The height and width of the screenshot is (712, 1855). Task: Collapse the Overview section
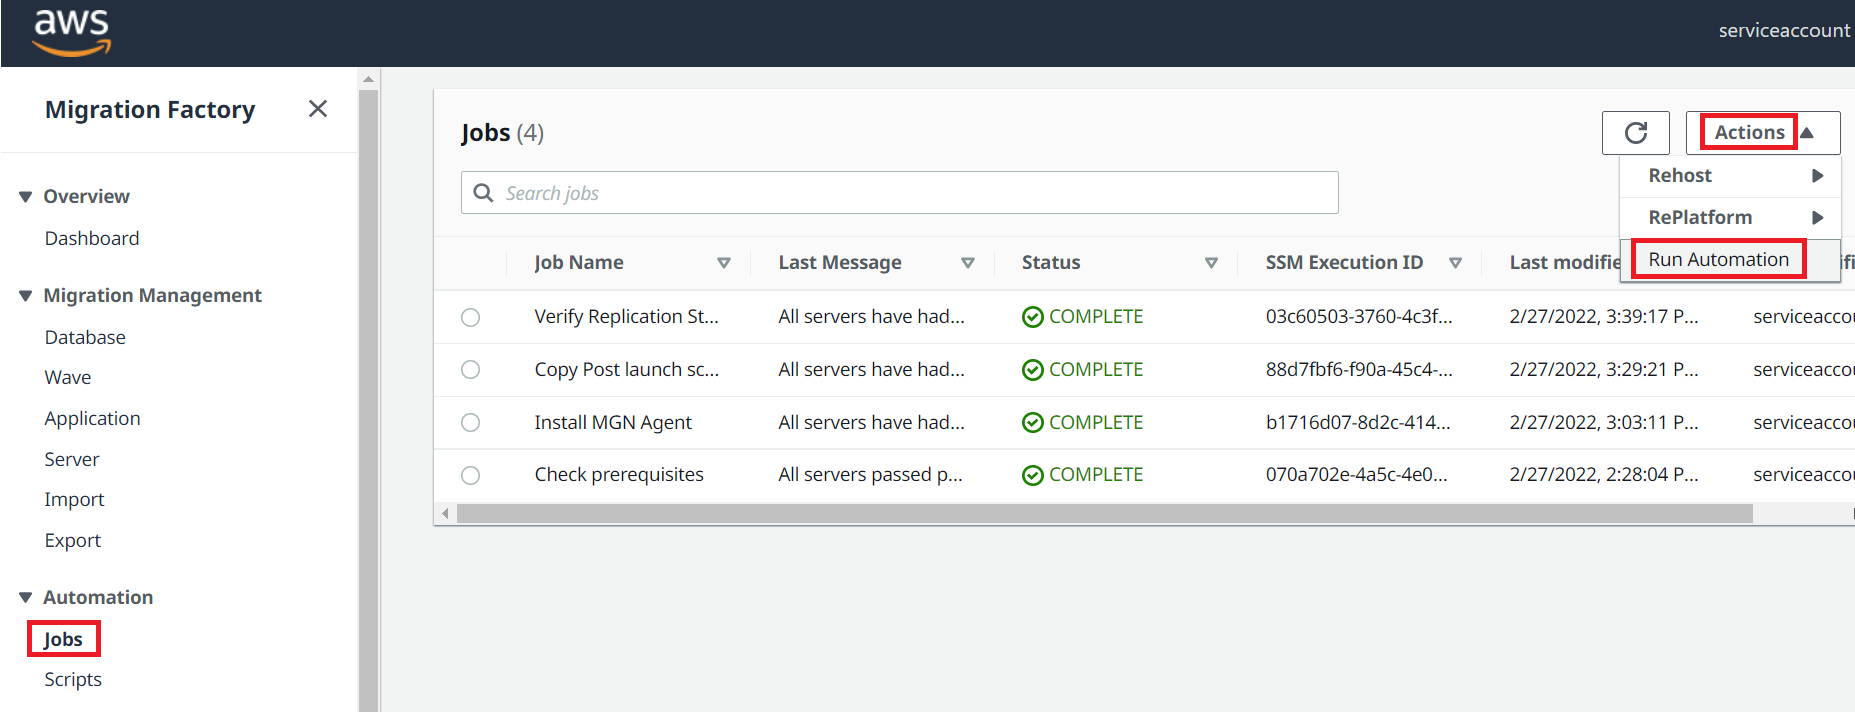click(x=26, y=197)
